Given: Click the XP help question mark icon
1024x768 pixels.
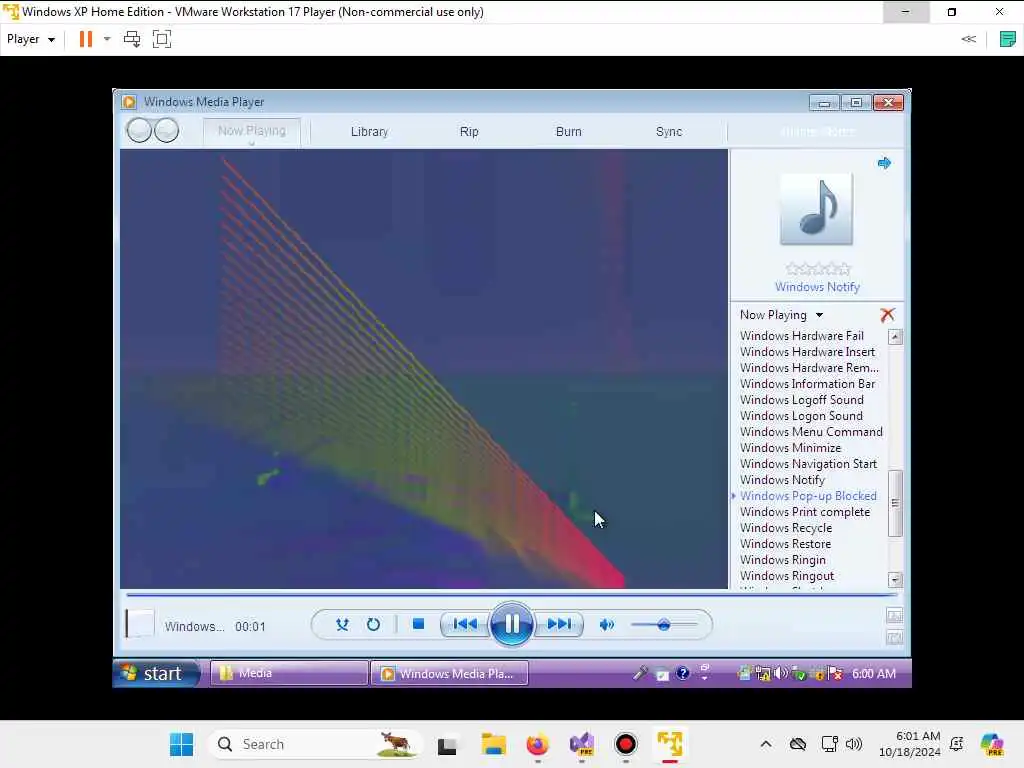Looking at the screenshot, I should pos(682,673).
